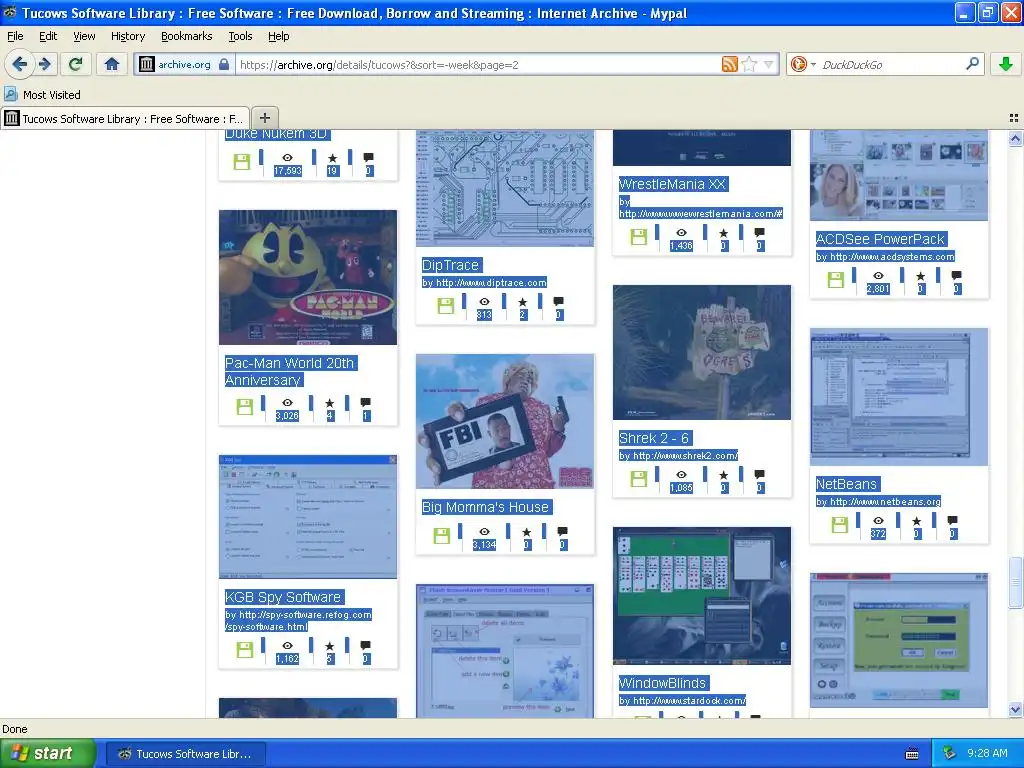Open the Help menu

pyautogui.click(x=278, y=36)
